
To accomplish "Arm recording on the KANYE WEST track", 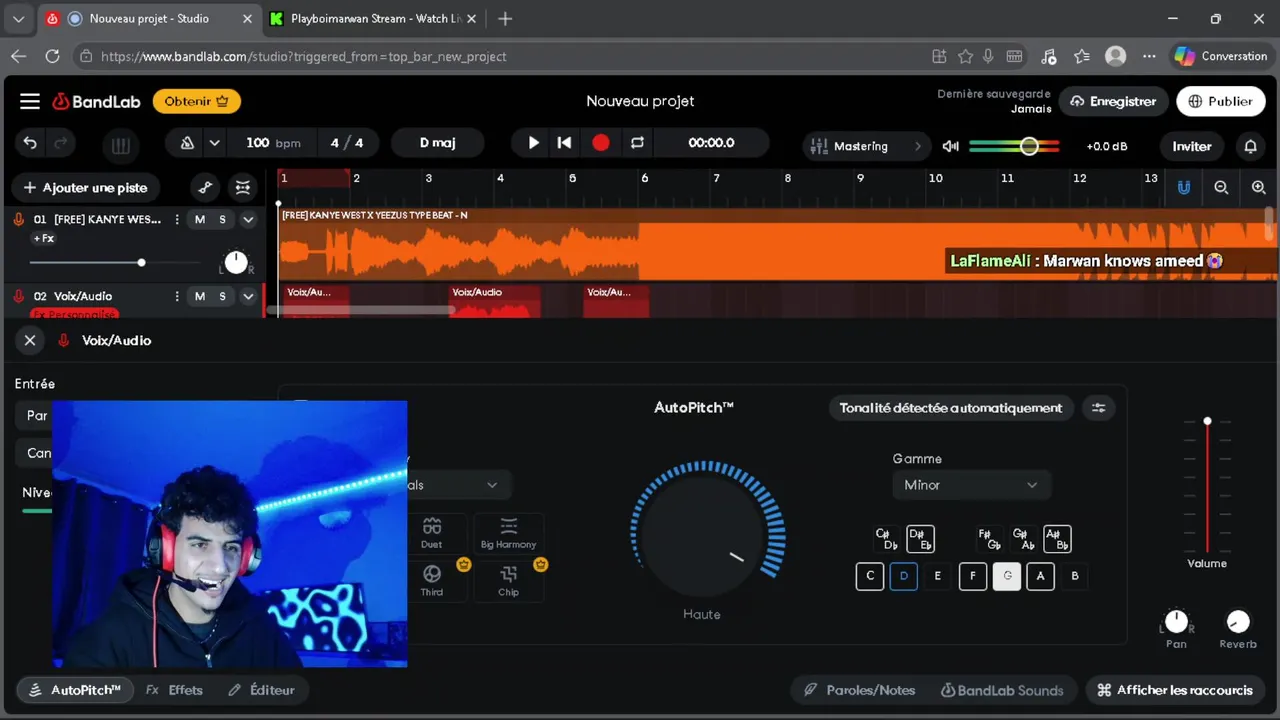I will click(18, 219).
